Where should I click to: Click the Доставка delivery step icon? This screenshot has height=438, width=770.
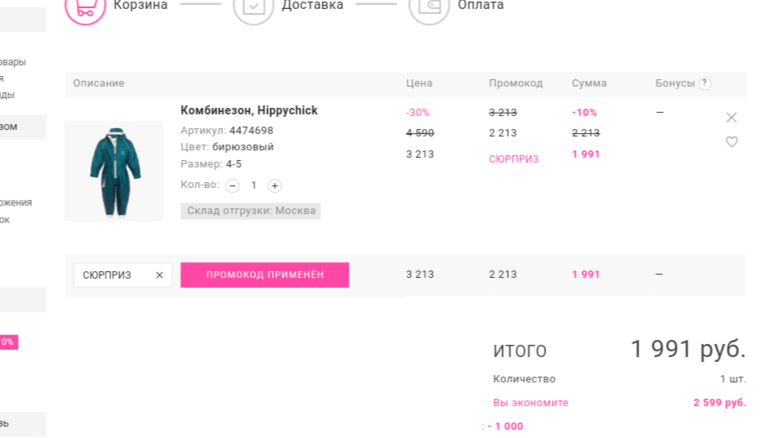(x=253, y=7)
